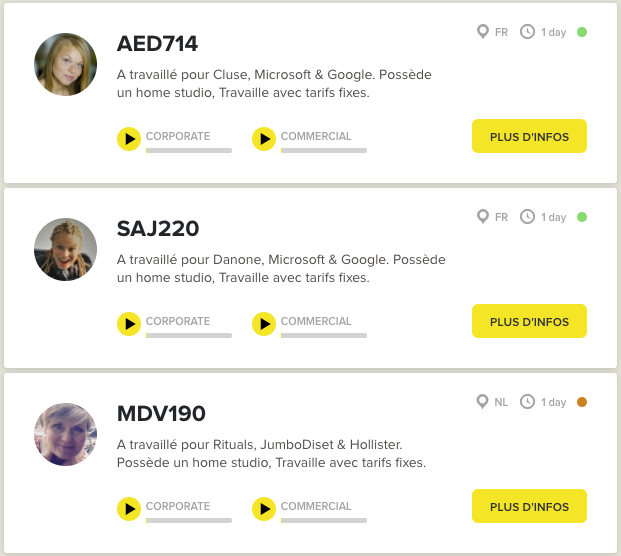This screenshot has width=621, height=556.
Task: Open Plus d'infos for MDV190
Action: [x=529, y=506]
